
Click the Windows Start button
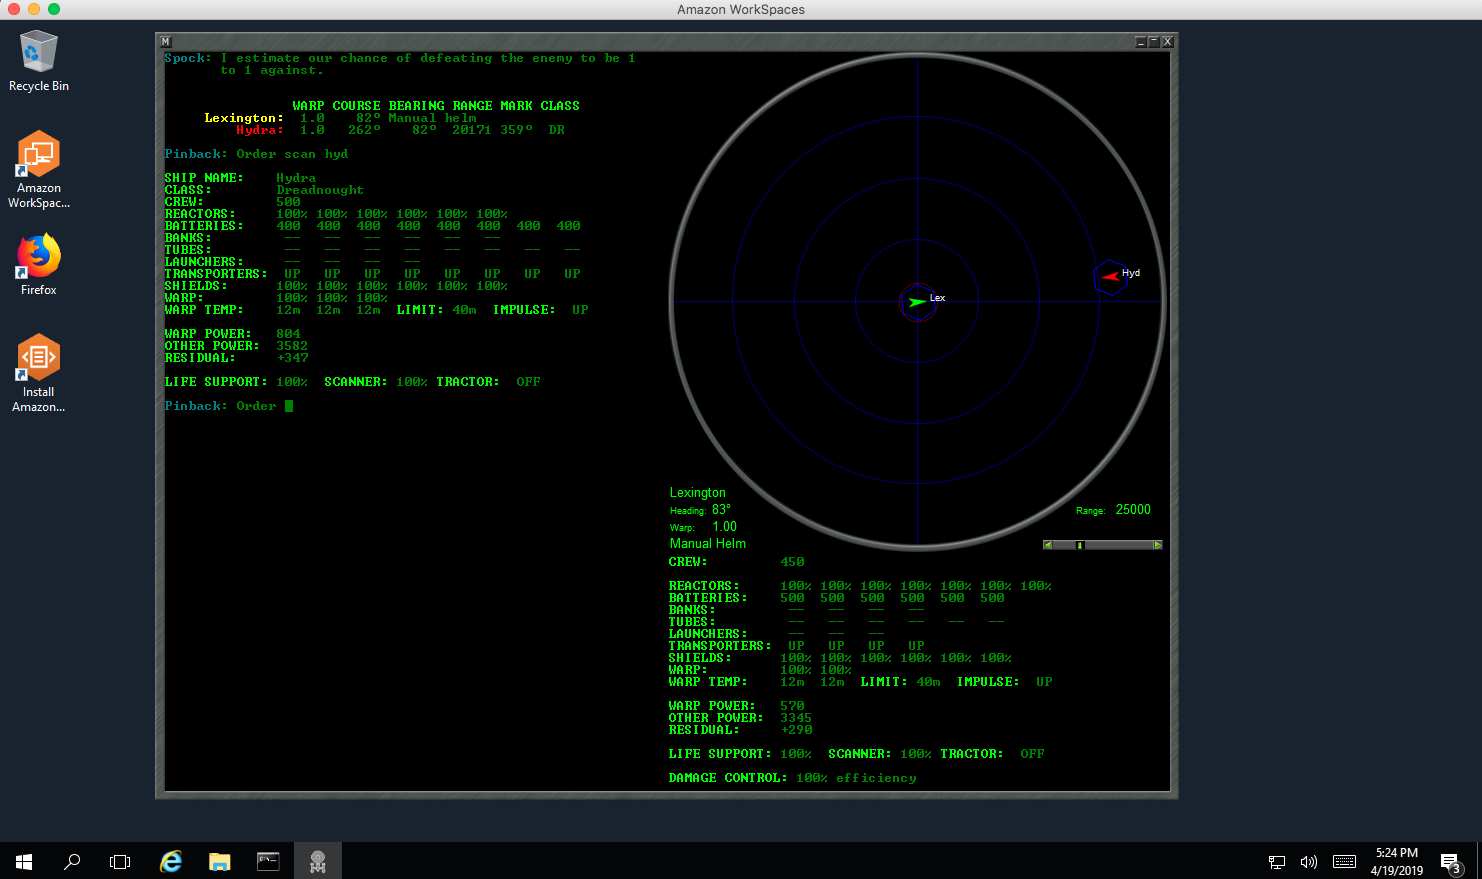24,861
